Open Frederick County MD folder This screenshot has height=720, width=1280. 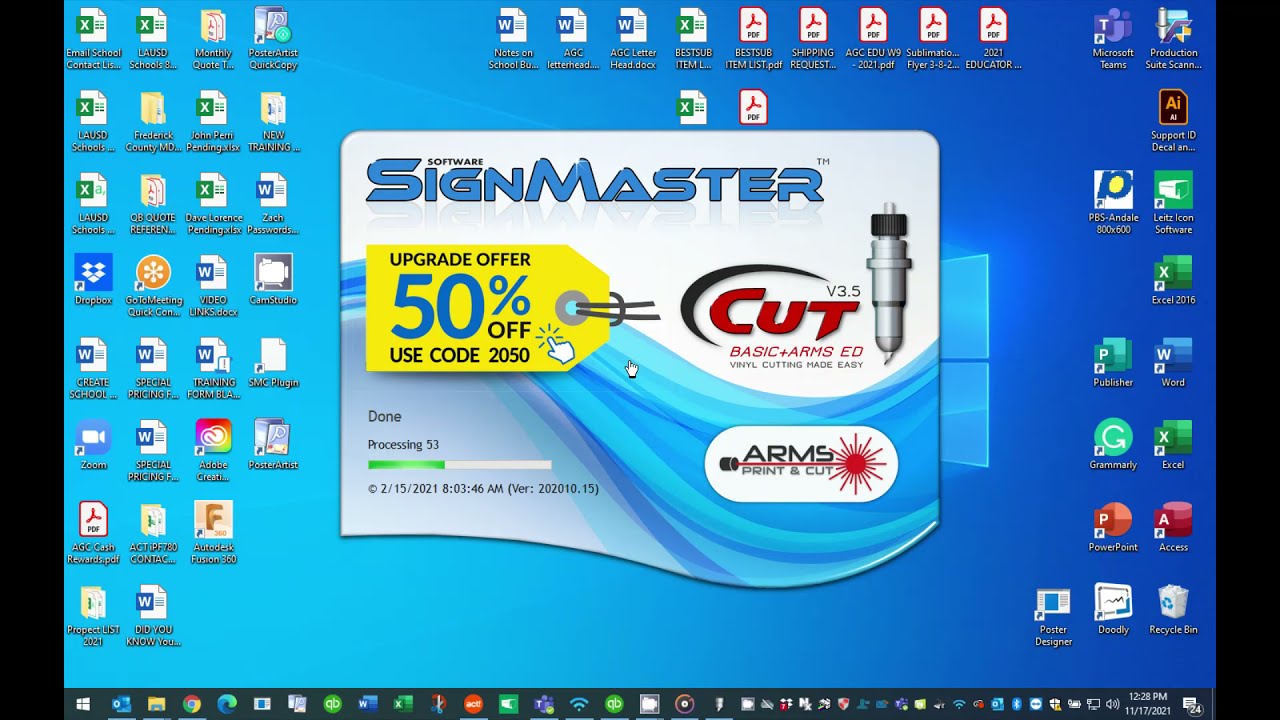tap(153, 122)
